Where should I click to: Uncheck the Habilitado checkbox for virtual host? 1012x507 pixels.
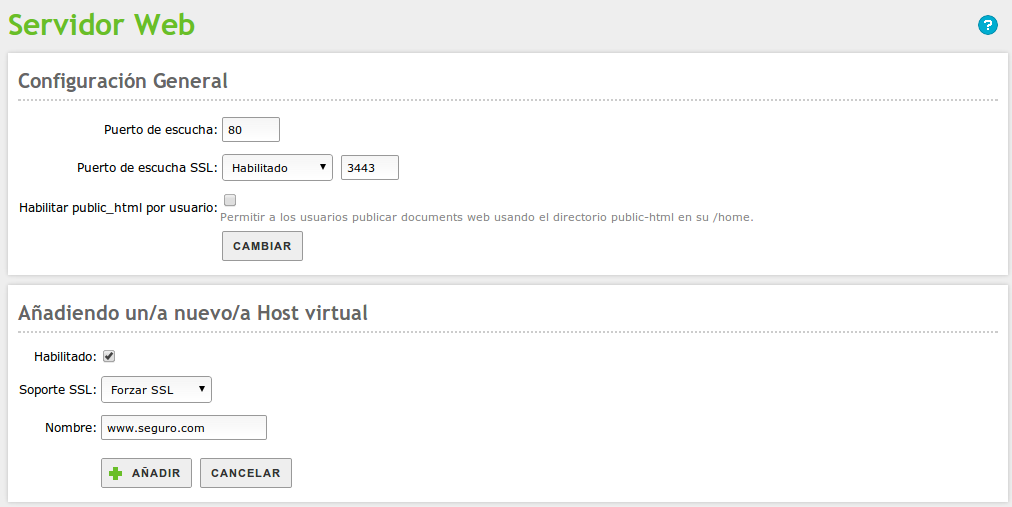(x=109, y=356)
